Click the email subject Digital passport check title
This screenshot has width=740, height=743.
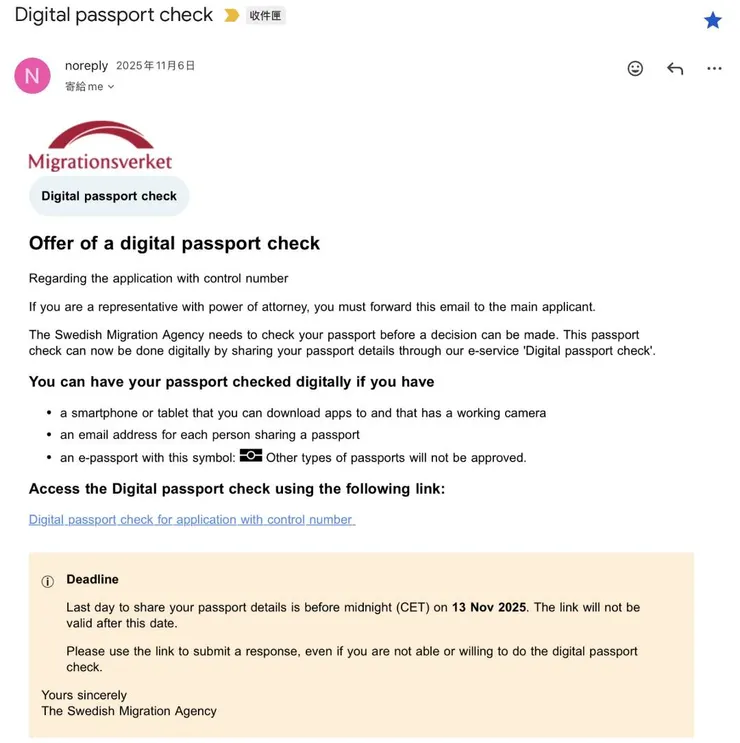pos(114,15)
